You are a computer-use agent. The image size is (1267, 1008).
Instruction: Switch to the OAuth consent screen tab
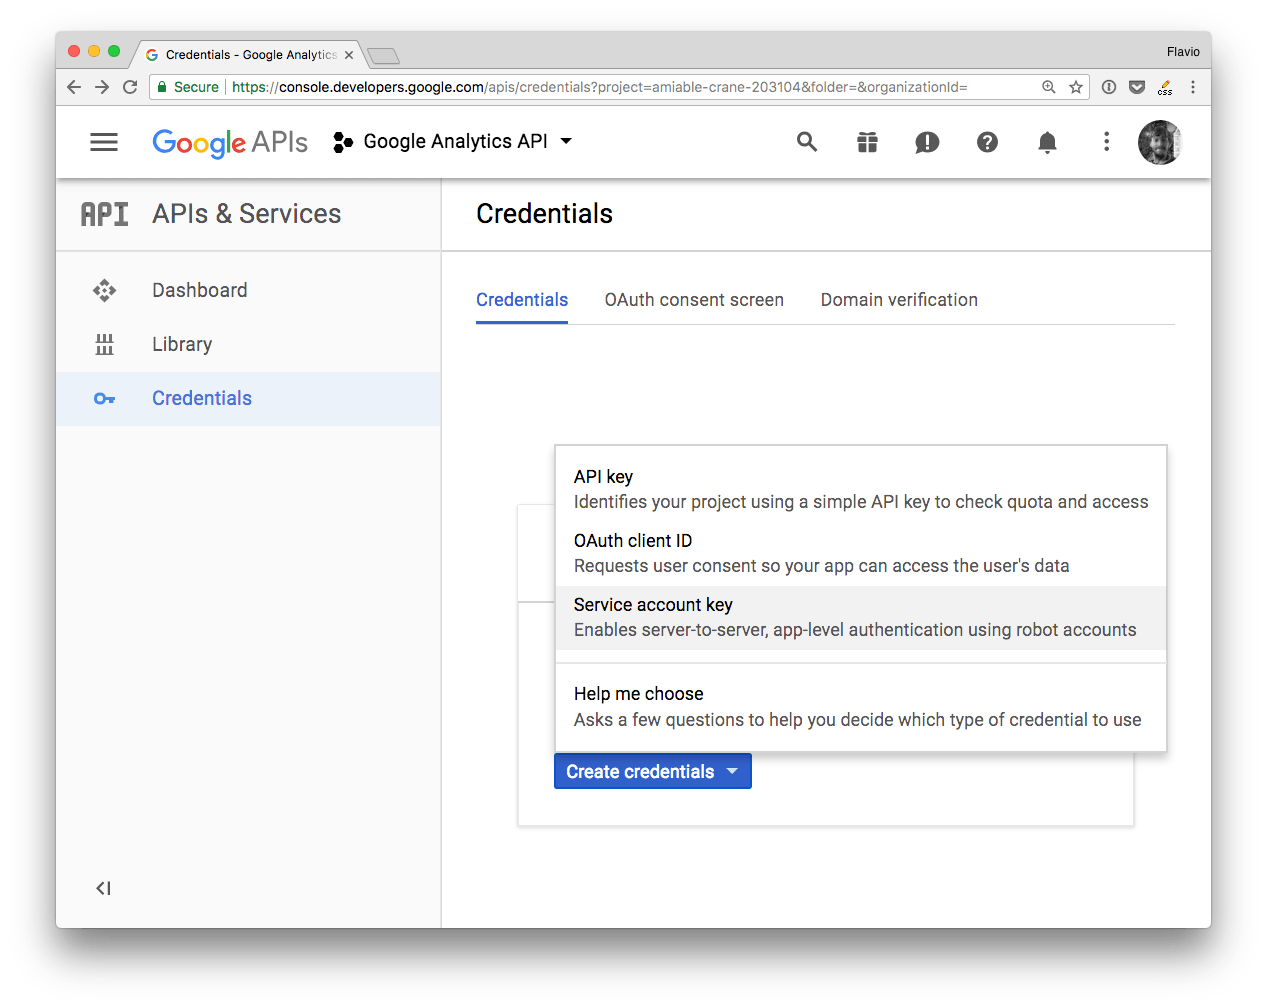[x=694, y=300]
